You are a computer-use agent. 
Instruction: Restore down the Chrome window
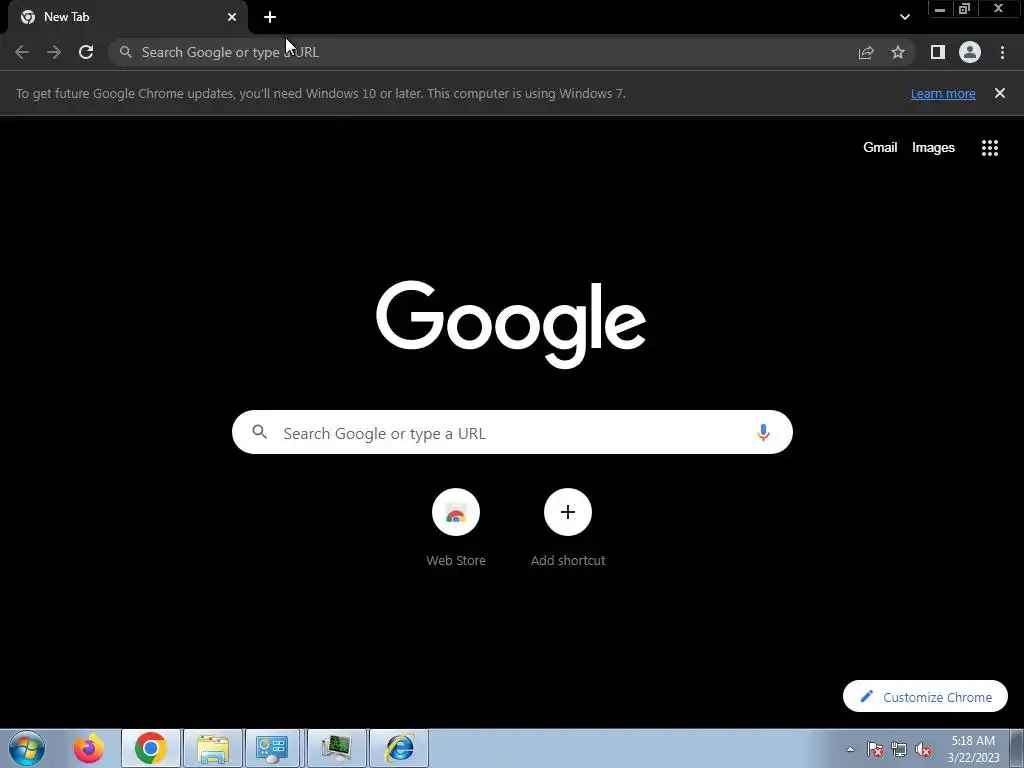[965, 9]
